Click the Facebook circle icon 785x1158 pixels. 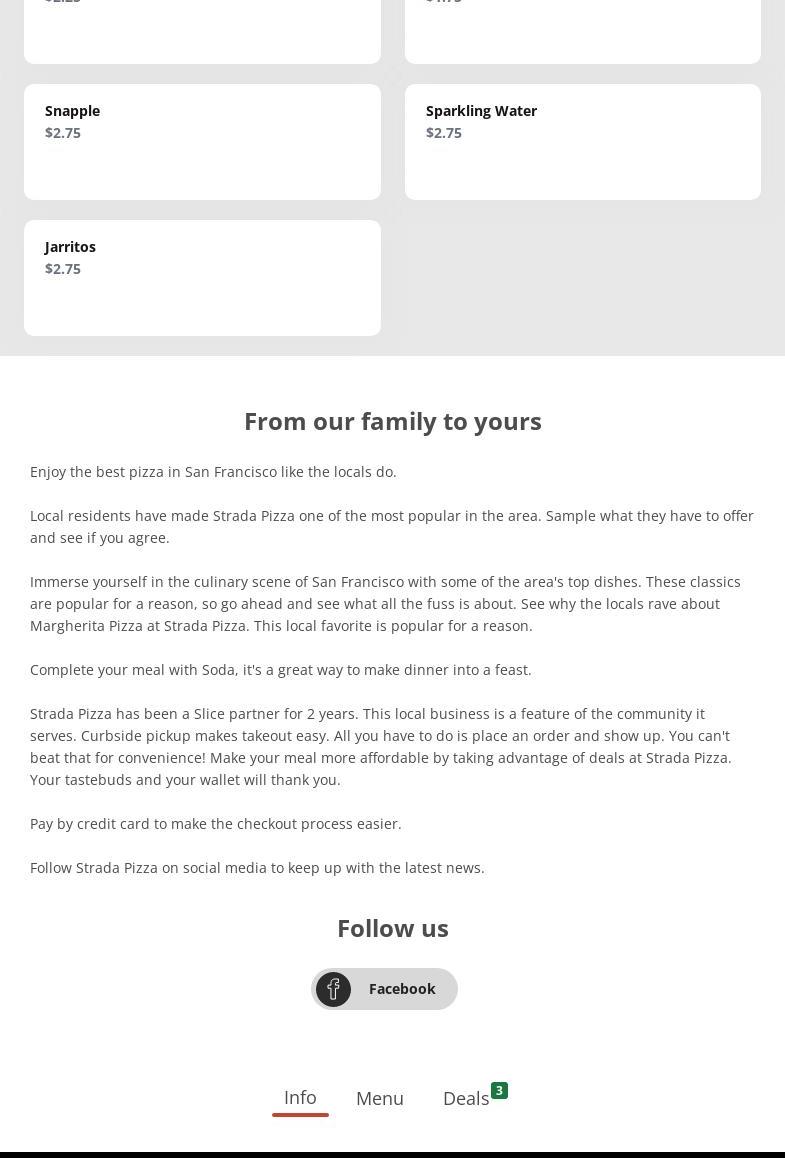coord(334,989)
